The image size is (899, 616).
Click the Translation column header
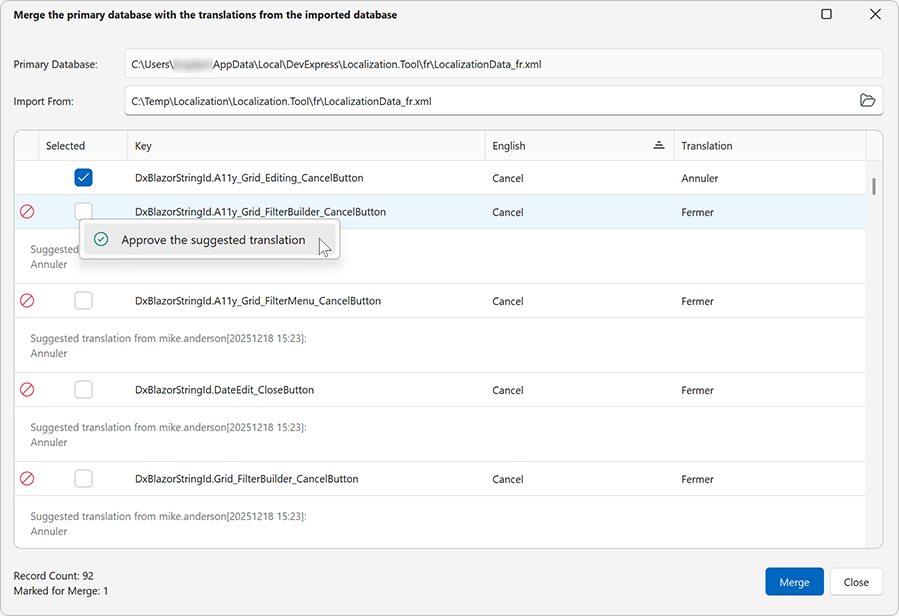(x=706, y=145)
